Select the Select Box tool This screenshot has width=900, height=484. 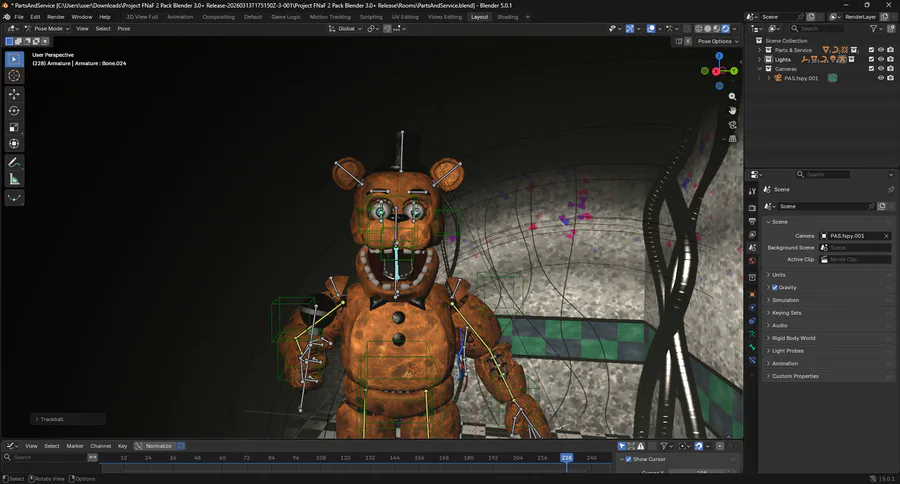[x=14, y=59]
